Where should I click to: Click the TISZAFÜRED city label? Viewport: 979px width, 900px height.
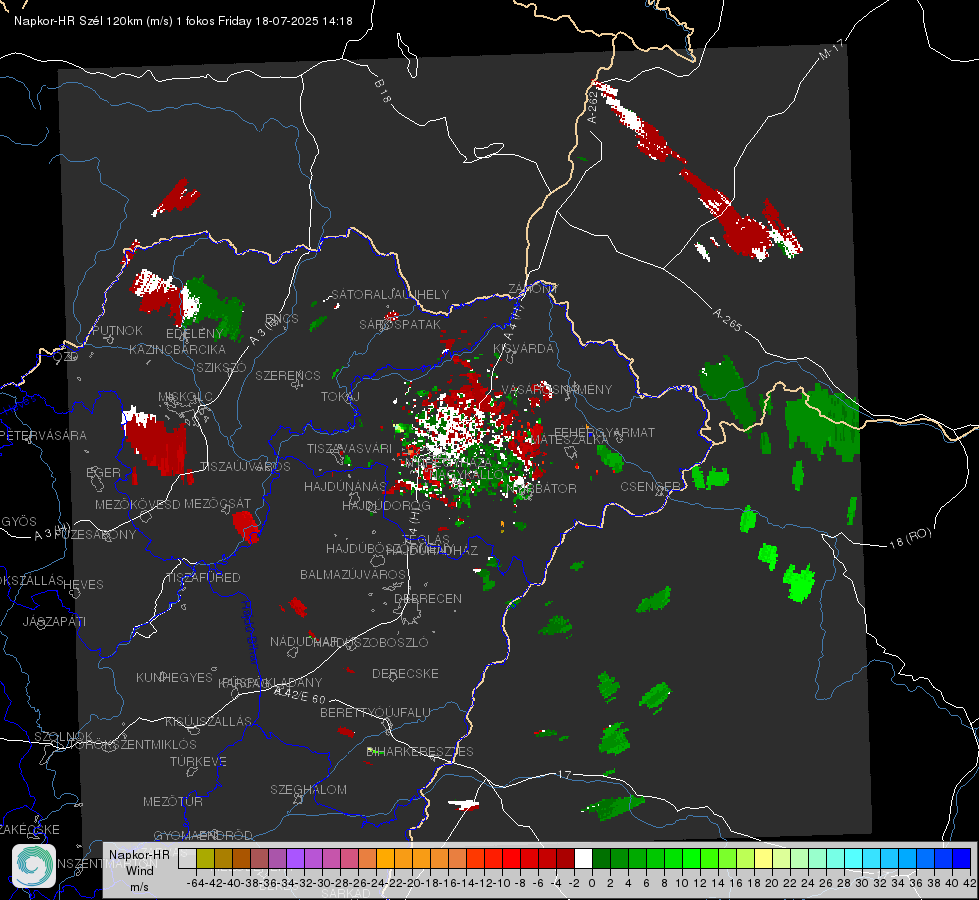tap(204, 578)
